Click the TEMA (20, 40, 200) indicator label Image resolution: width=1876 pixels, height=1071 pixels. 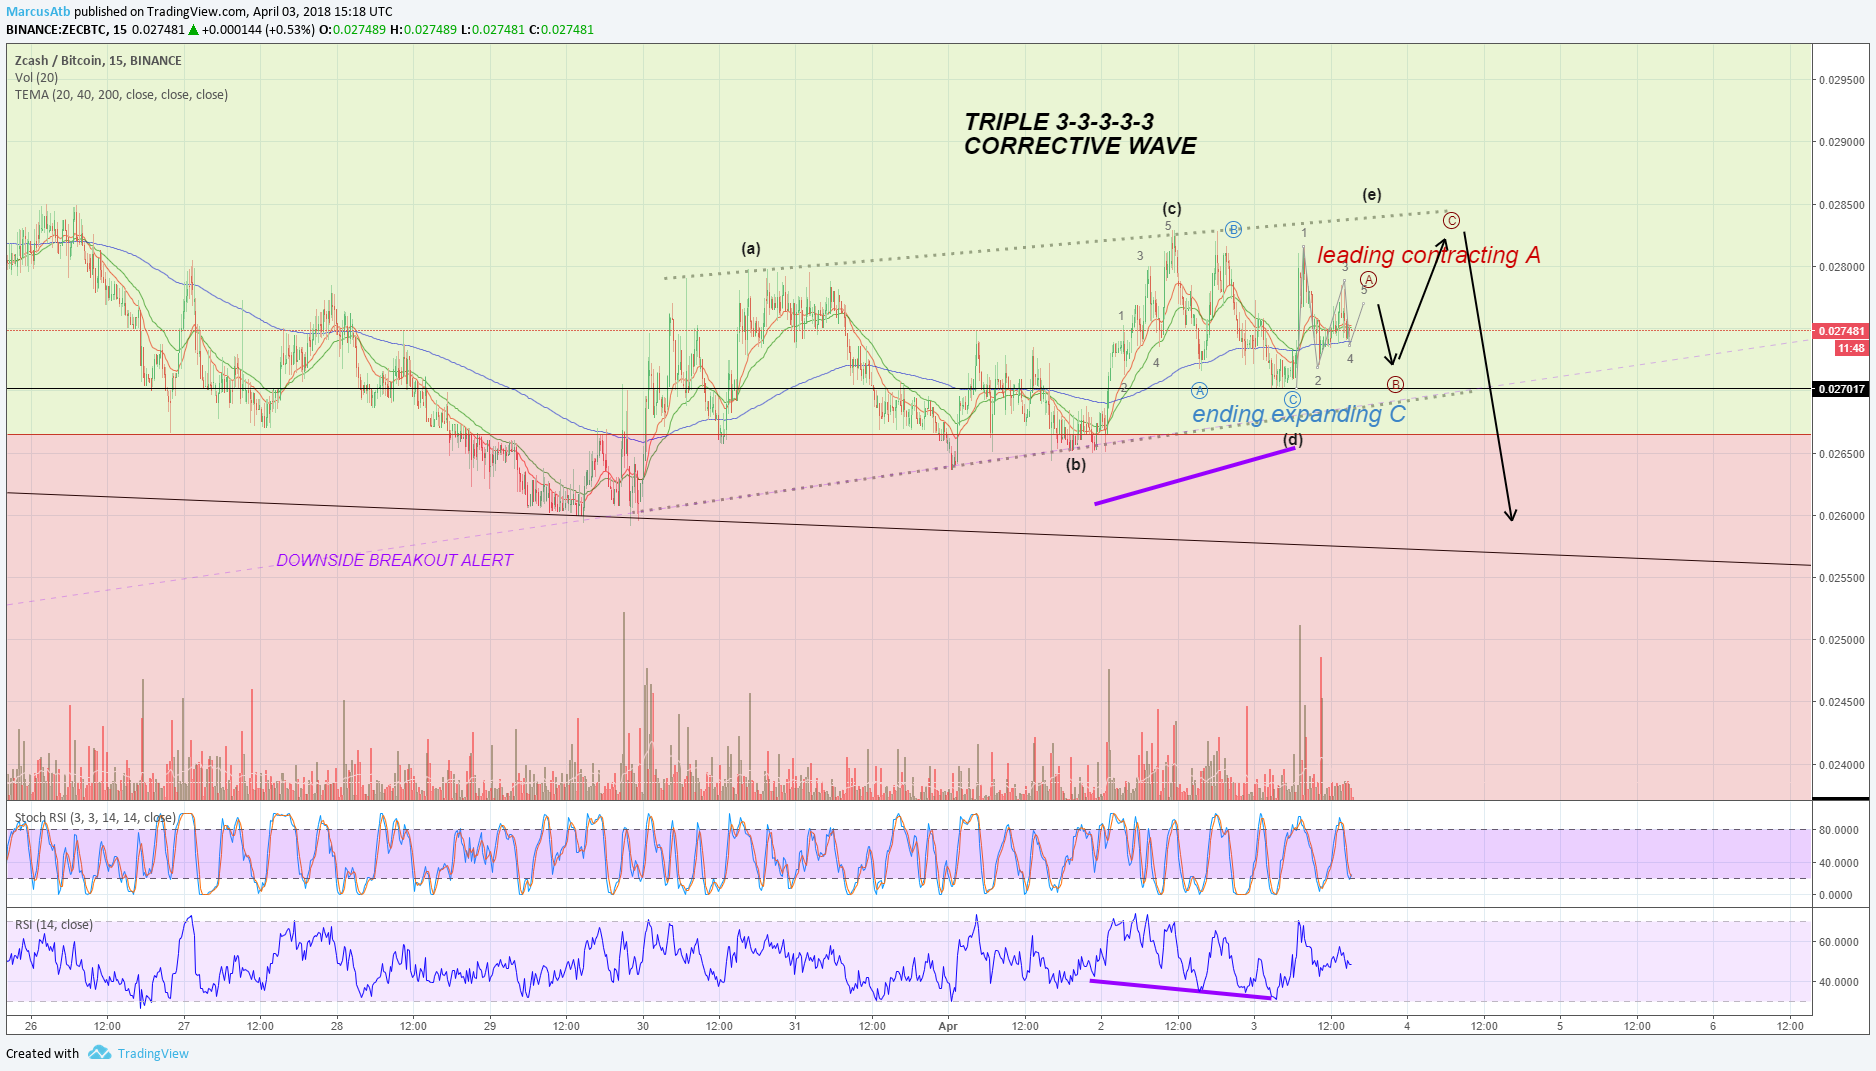(x=121, y=94)
